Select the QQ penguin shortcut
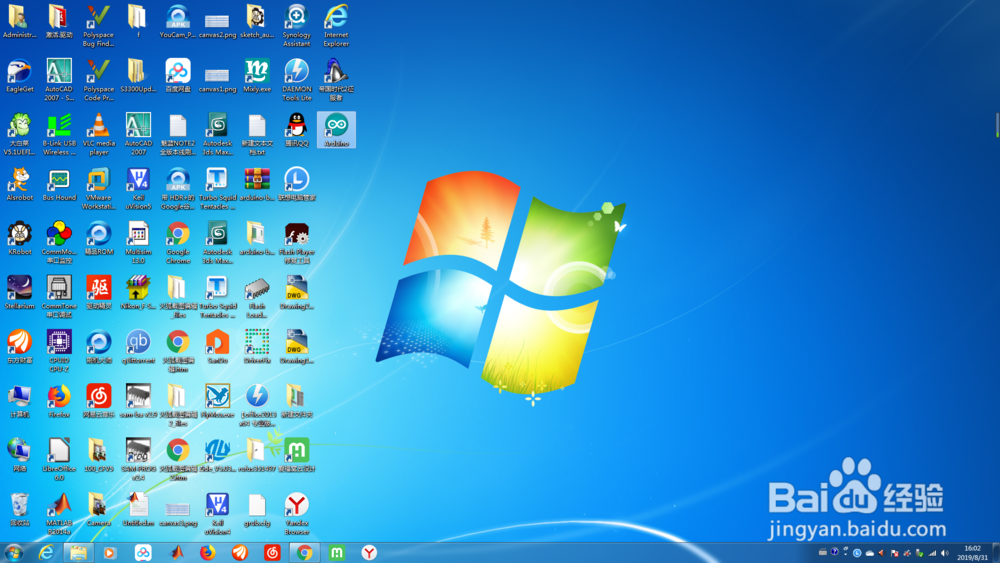The height and width of the screenshot is (563, 1000). 297,130
